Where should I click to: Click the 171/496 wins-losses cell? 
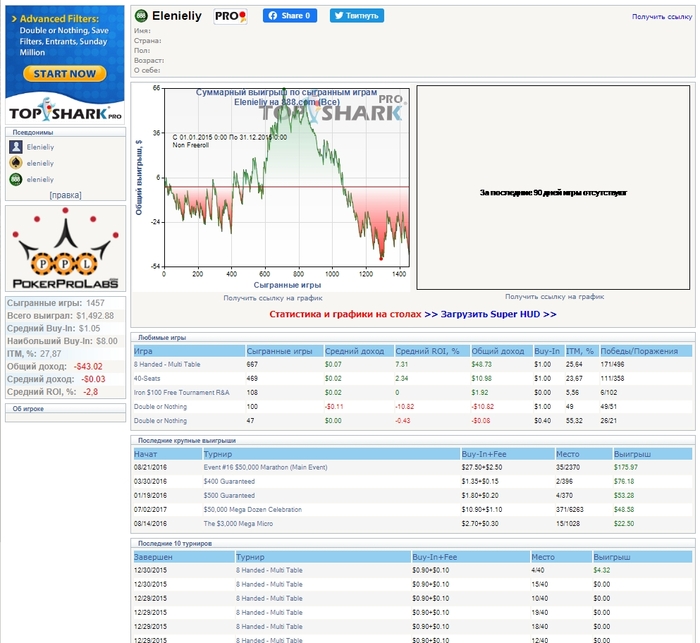coord(612,364)
